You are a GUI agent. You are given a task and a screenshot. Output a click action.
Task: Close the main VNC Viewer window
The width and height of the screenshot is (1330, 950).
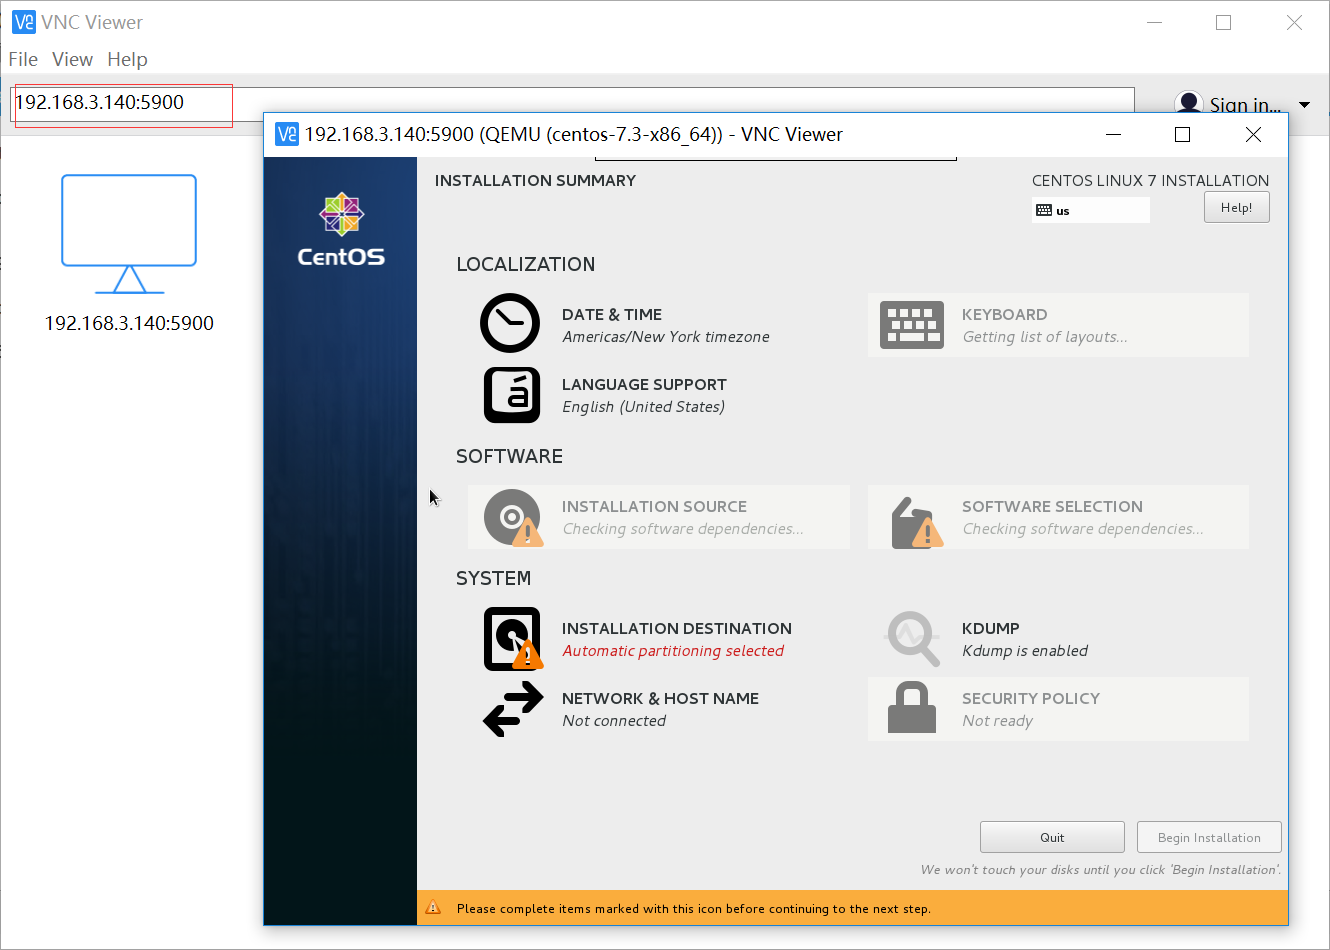coord(1294,22)
